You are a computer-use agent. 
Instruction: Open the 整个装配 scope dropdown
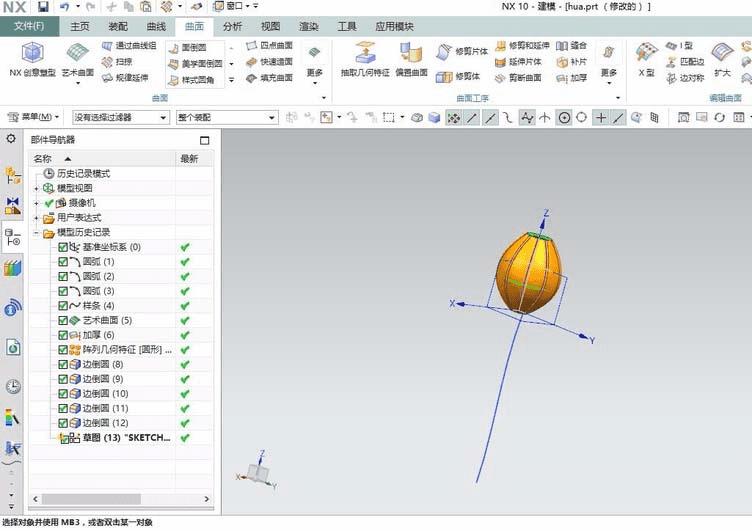click(x=227, y=117)
